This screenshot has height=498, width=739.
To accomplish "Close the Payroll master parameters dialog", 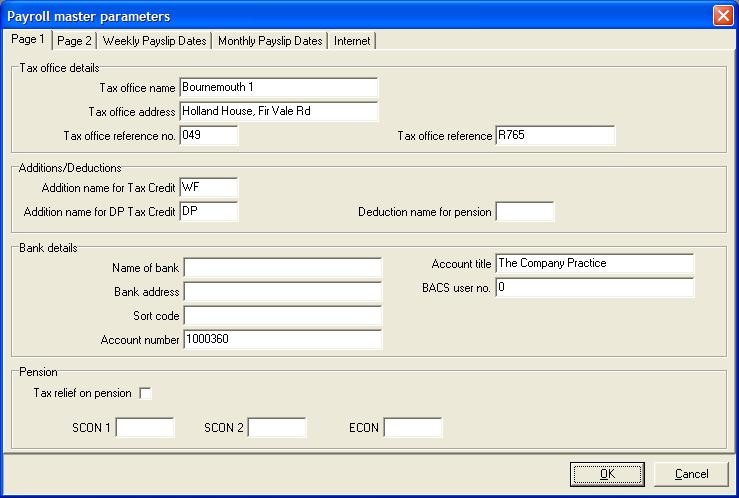I will tap(723, 16).
